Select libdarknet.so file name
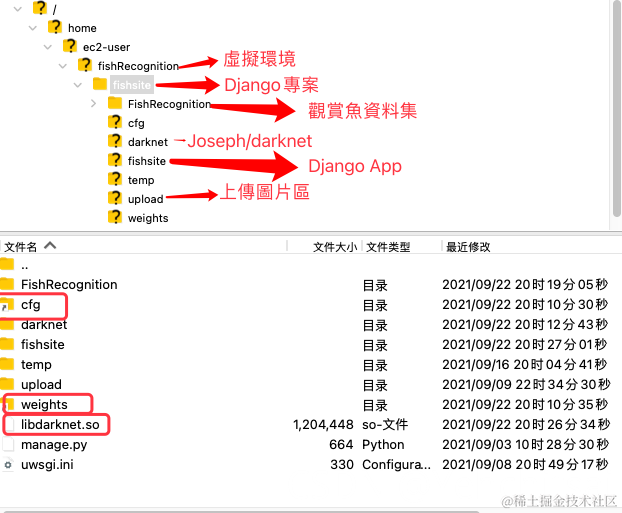Screen dimensions: 622x513 (60, 425)
